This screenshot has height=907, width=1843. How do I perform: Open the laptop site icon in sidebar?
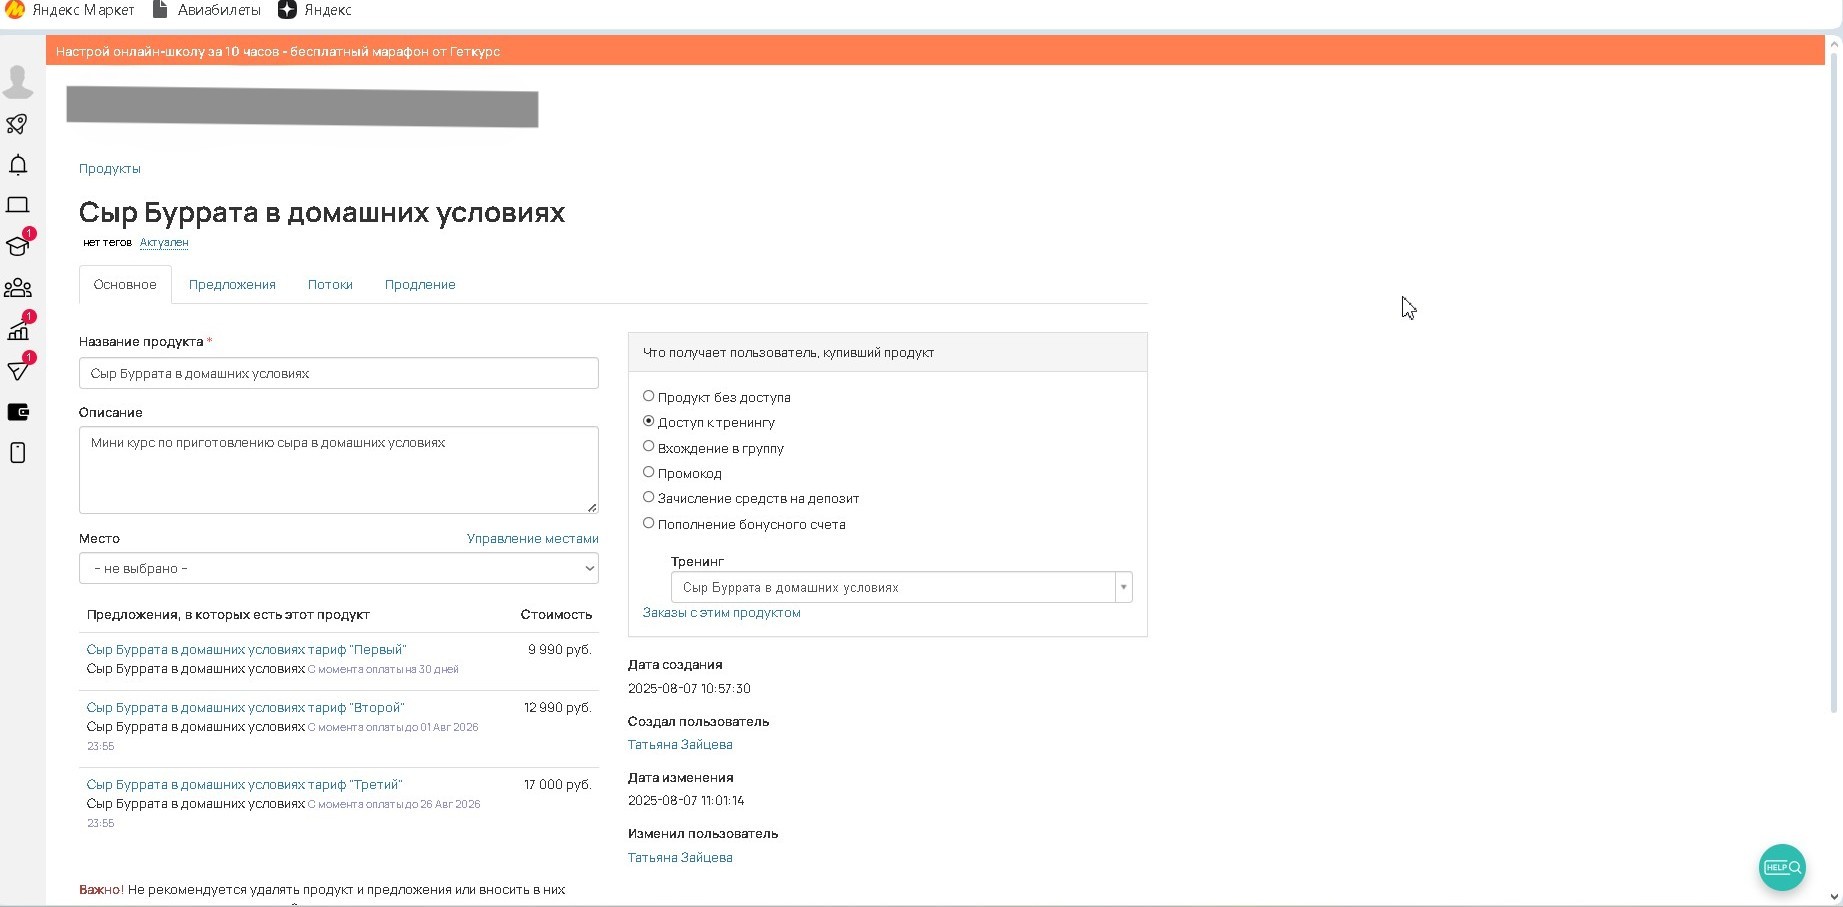18,205
